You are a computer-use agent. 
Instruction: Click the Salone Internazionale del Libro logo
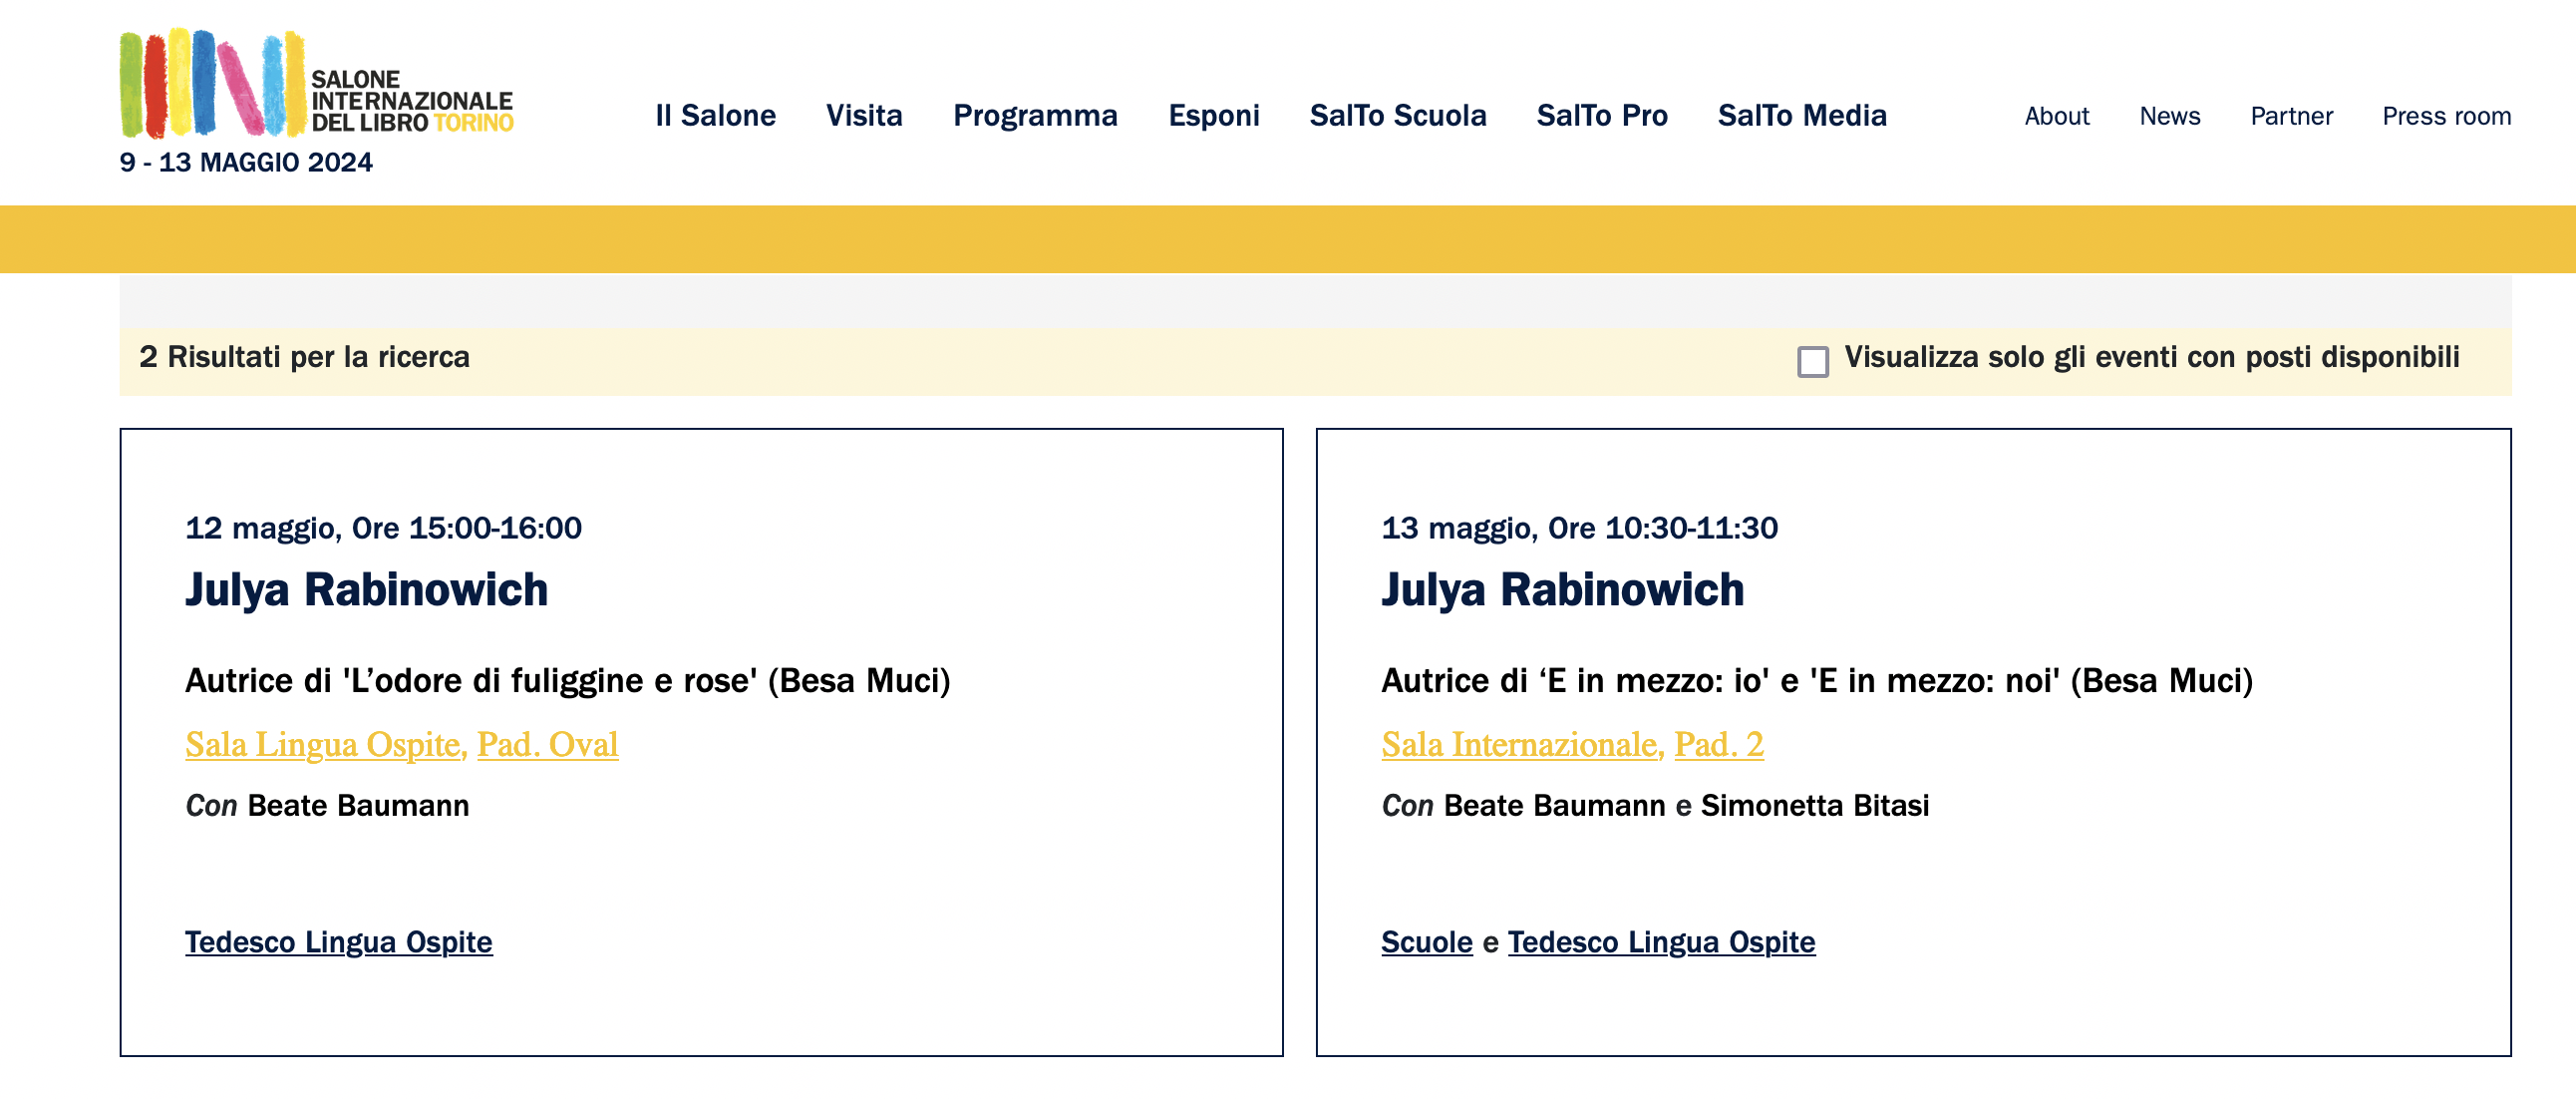316,84
